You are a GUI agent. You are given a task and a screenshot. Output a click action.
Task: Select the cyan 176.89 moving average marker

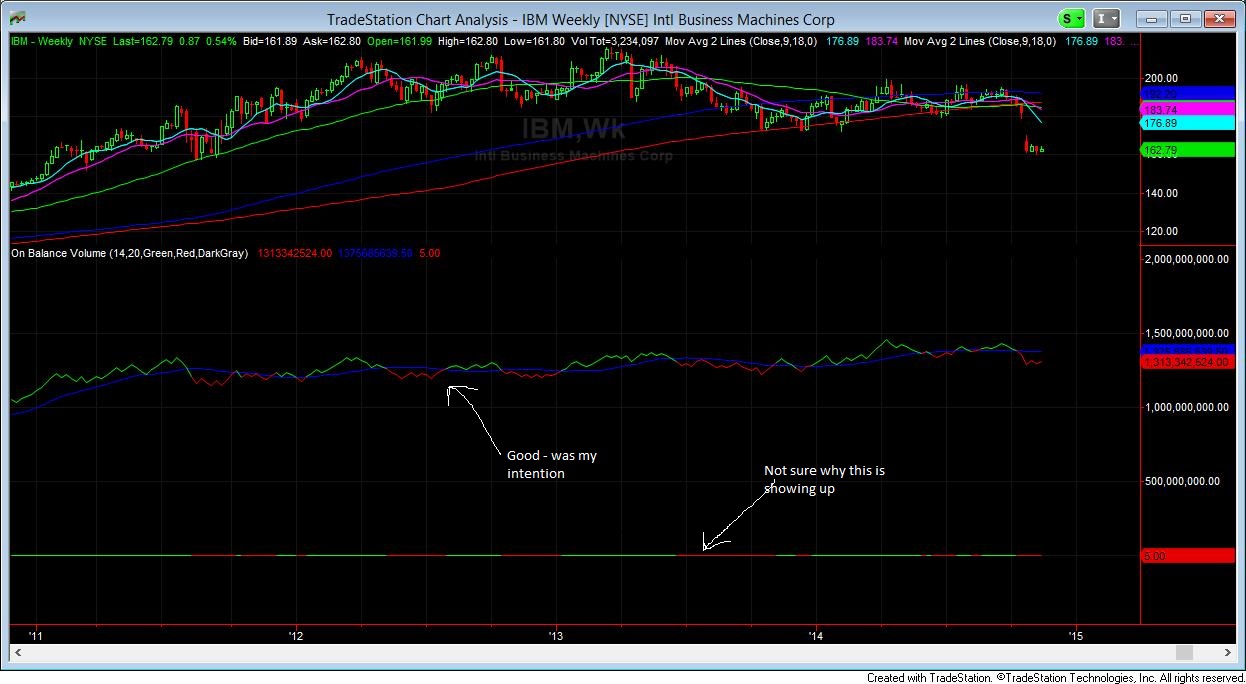pyautogui.click(x=1188, y=122)
